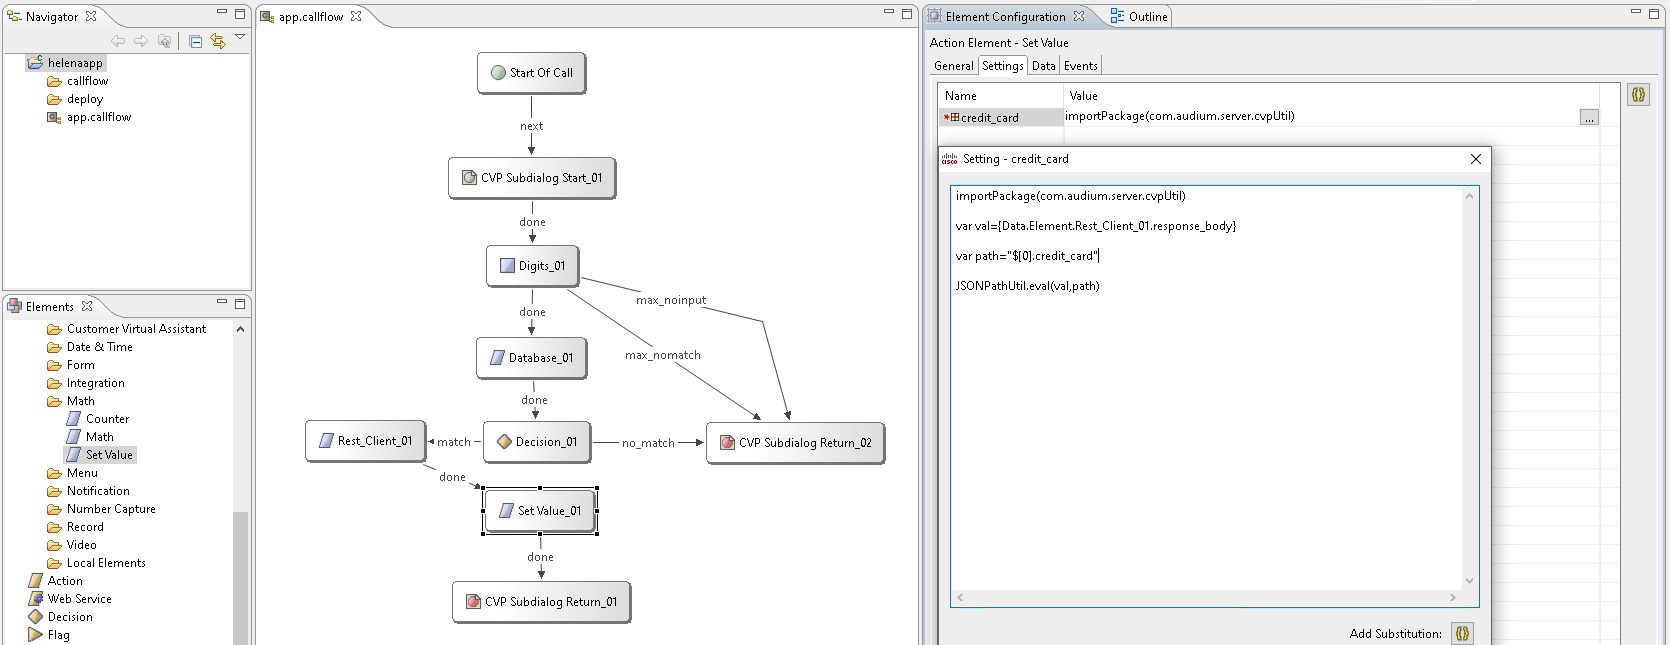Select the Start Of Call node
The image size is (1670, 645).
click(x=532, y=73)
